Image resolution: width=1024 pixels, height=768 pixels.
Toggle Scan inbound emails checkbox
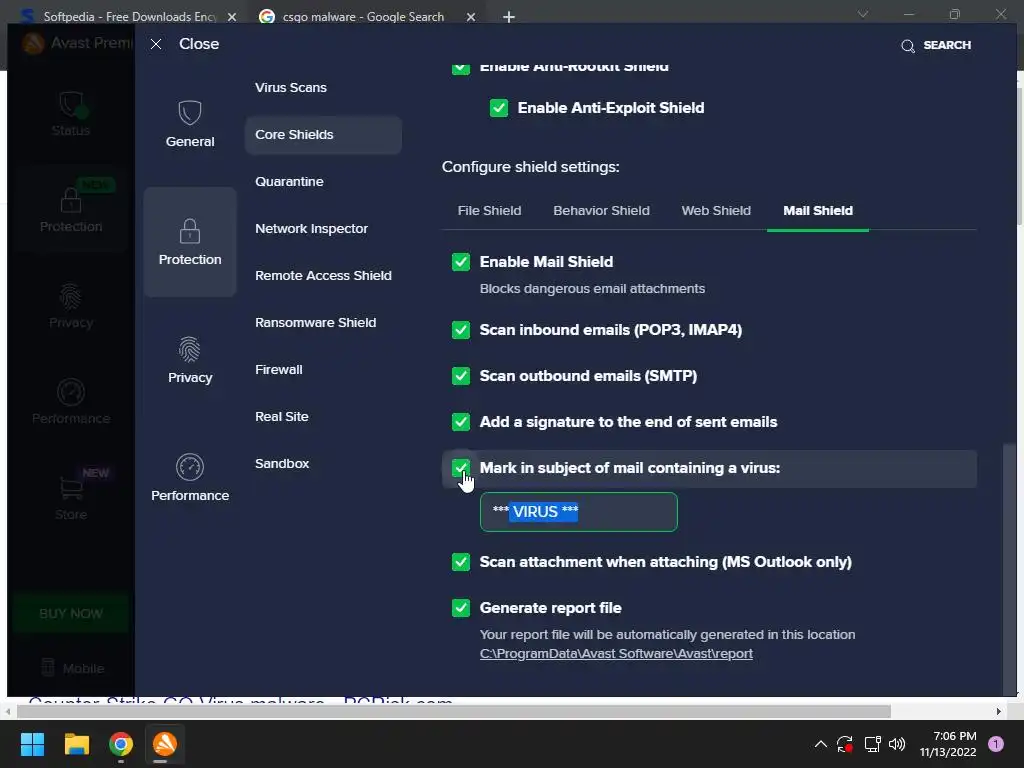click(461, 330)
